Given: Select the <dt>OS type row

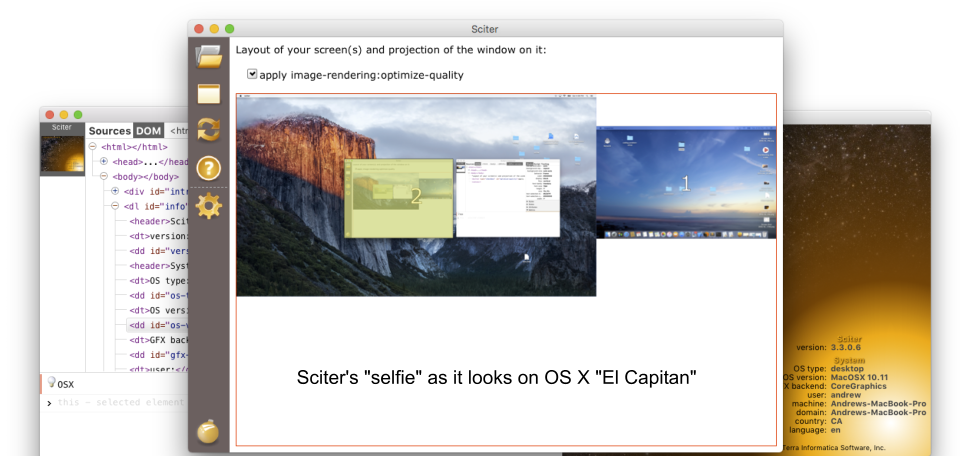Looking at the screenshot, I should 158,280.
